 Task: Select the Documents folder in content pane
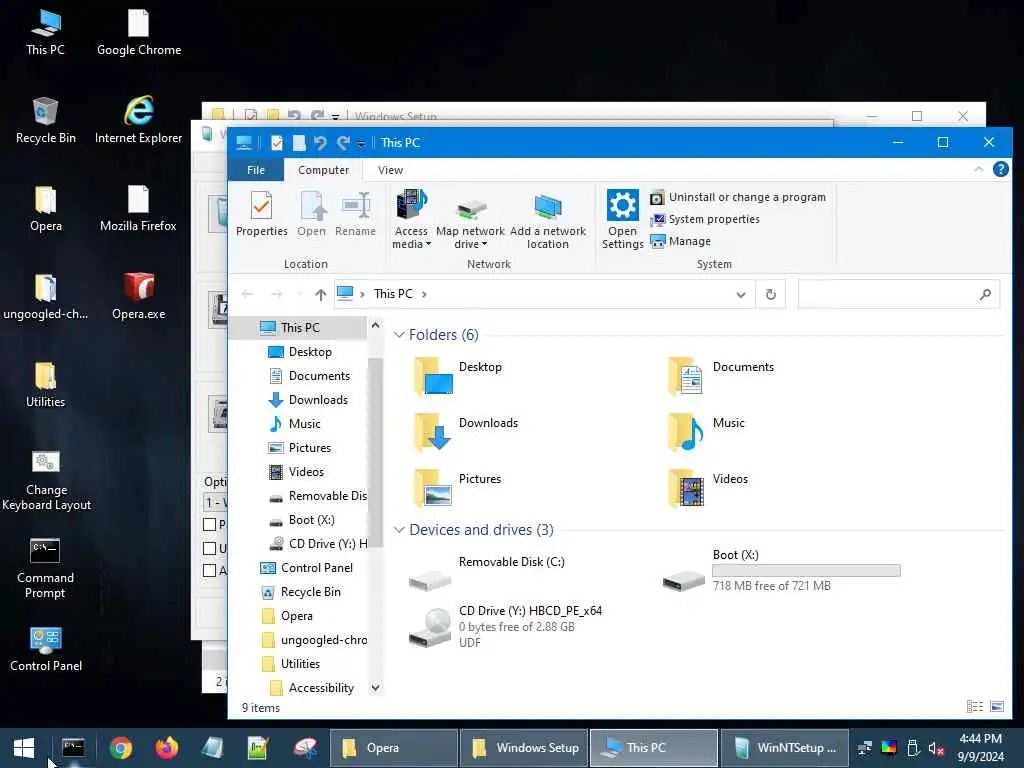tap(722, 376)
